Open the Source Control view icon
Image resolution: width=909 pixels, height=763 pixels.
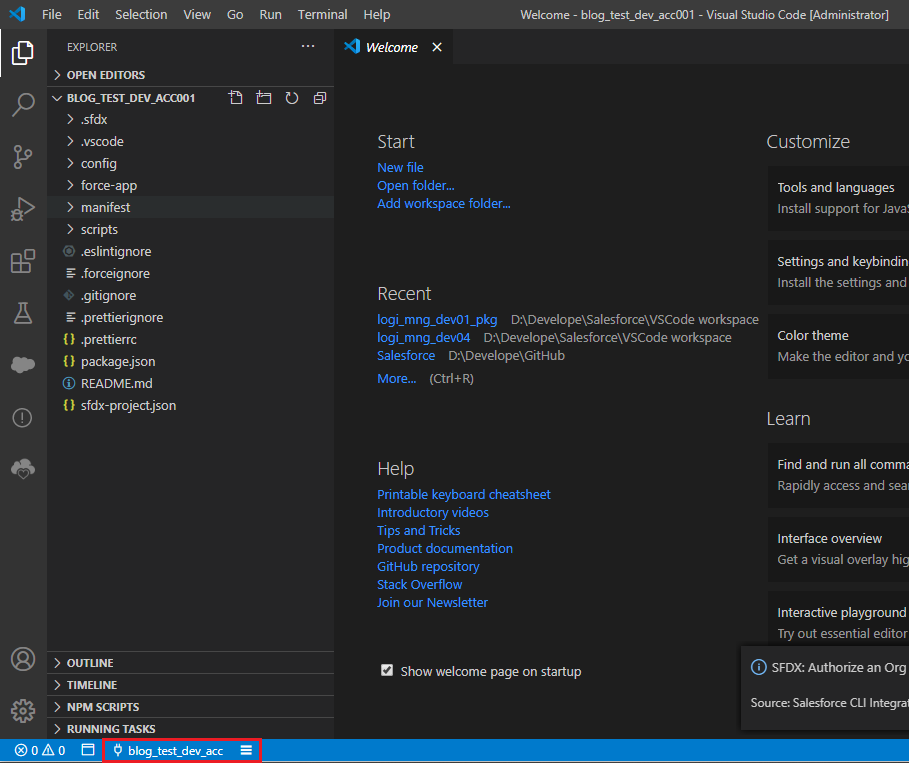coord(23,157)
